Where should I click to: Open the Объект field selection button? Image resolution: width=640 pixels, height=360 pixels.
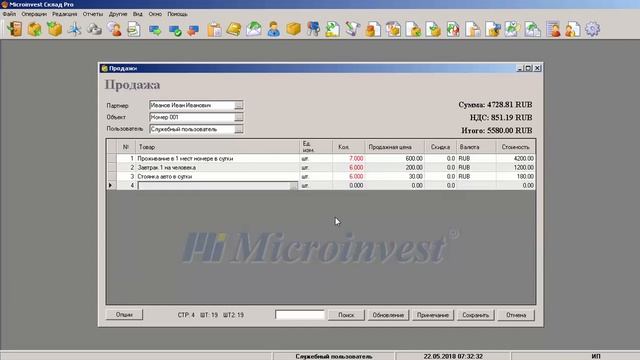click(x=239, y=117)
